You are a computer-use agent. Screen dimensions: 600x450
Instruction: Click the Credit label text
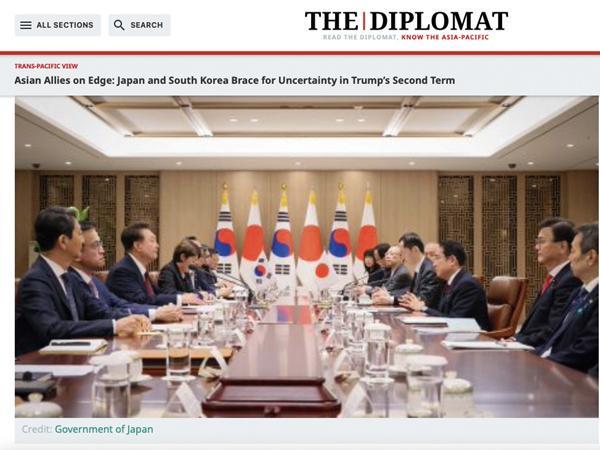[37, 429]
